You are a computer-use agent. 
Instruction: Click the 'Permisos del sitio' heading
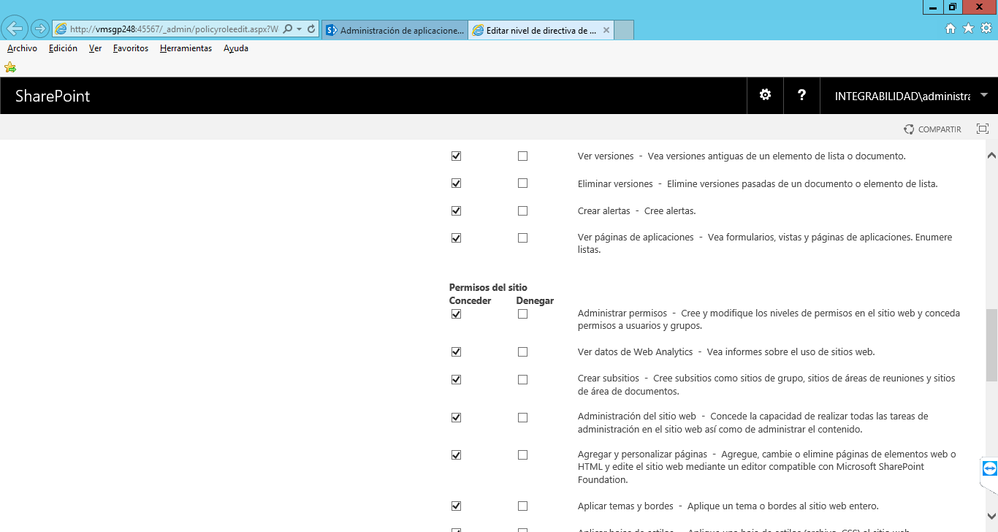[488, 288]
